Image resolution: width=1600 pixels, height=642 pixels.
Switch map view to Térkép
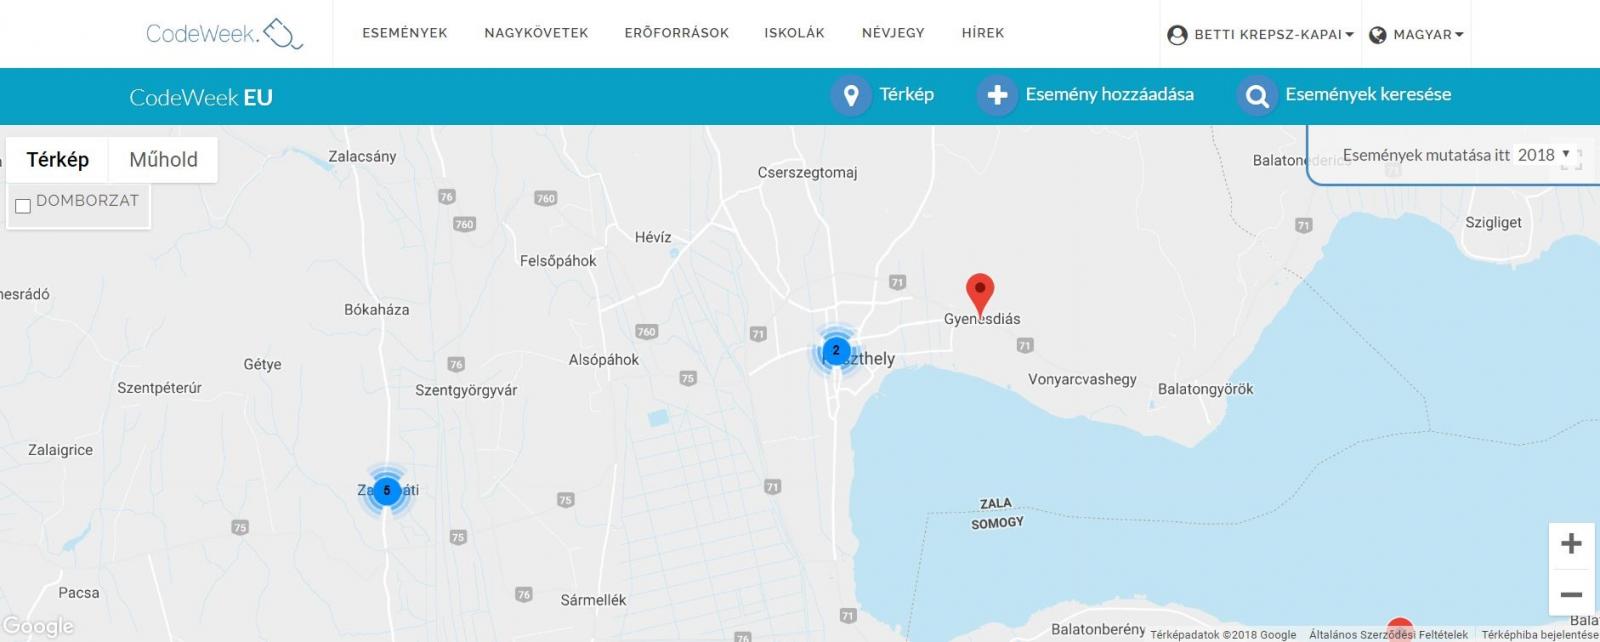pyautogui.click(x=58, y=159)
